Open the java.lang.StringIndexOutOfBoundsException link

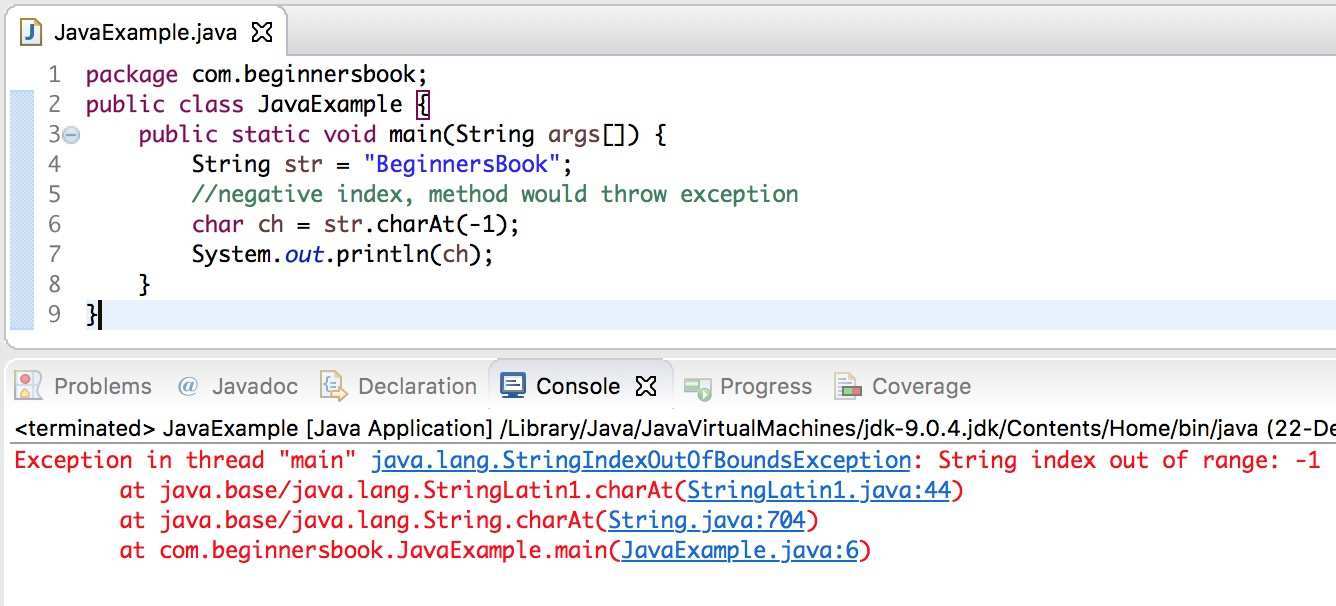[x=640, y=461]
